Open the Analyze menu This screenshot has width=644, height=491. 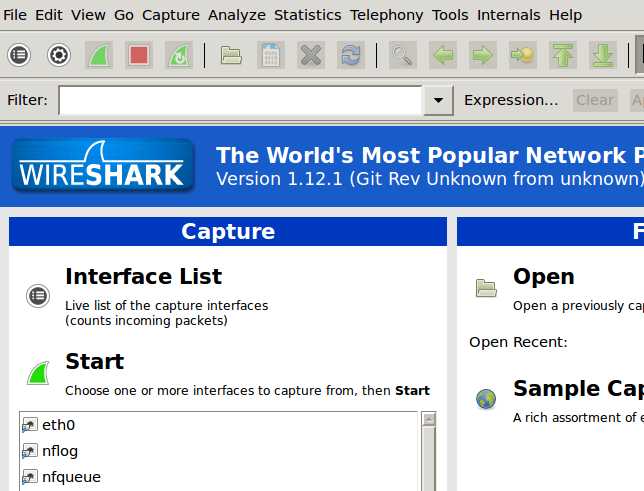(x=237, y=15)
